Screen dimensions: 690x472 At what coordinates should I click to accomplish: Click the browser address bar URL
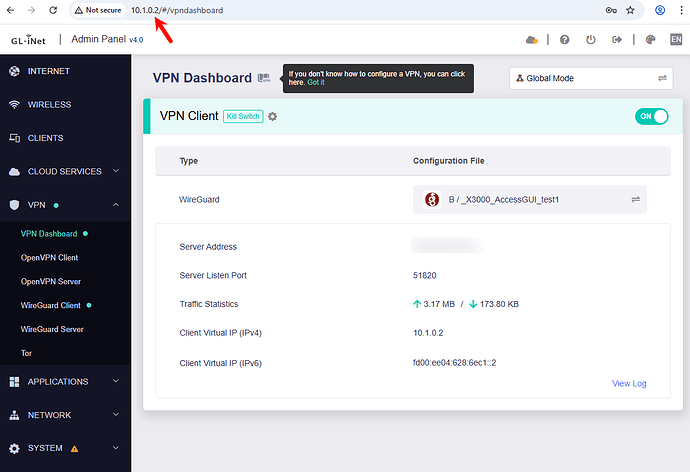click(x=177, y=10)
